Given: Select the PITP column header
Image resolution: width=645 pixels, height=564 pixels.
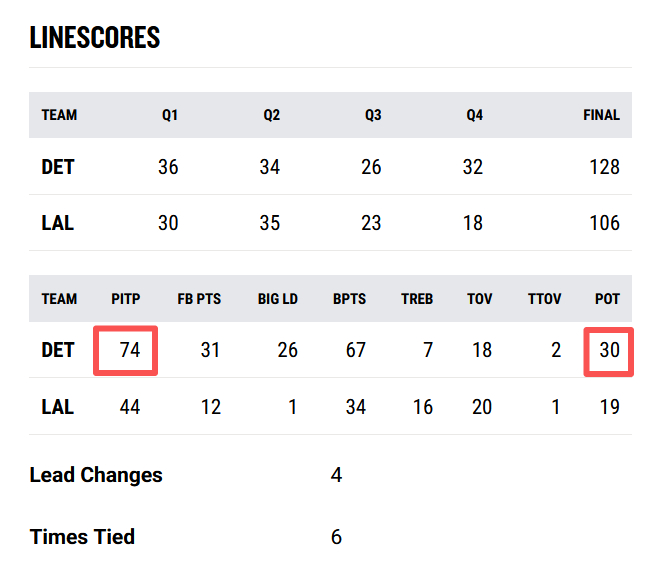Looking at the screenshot, I should click(x=125, y=299).
